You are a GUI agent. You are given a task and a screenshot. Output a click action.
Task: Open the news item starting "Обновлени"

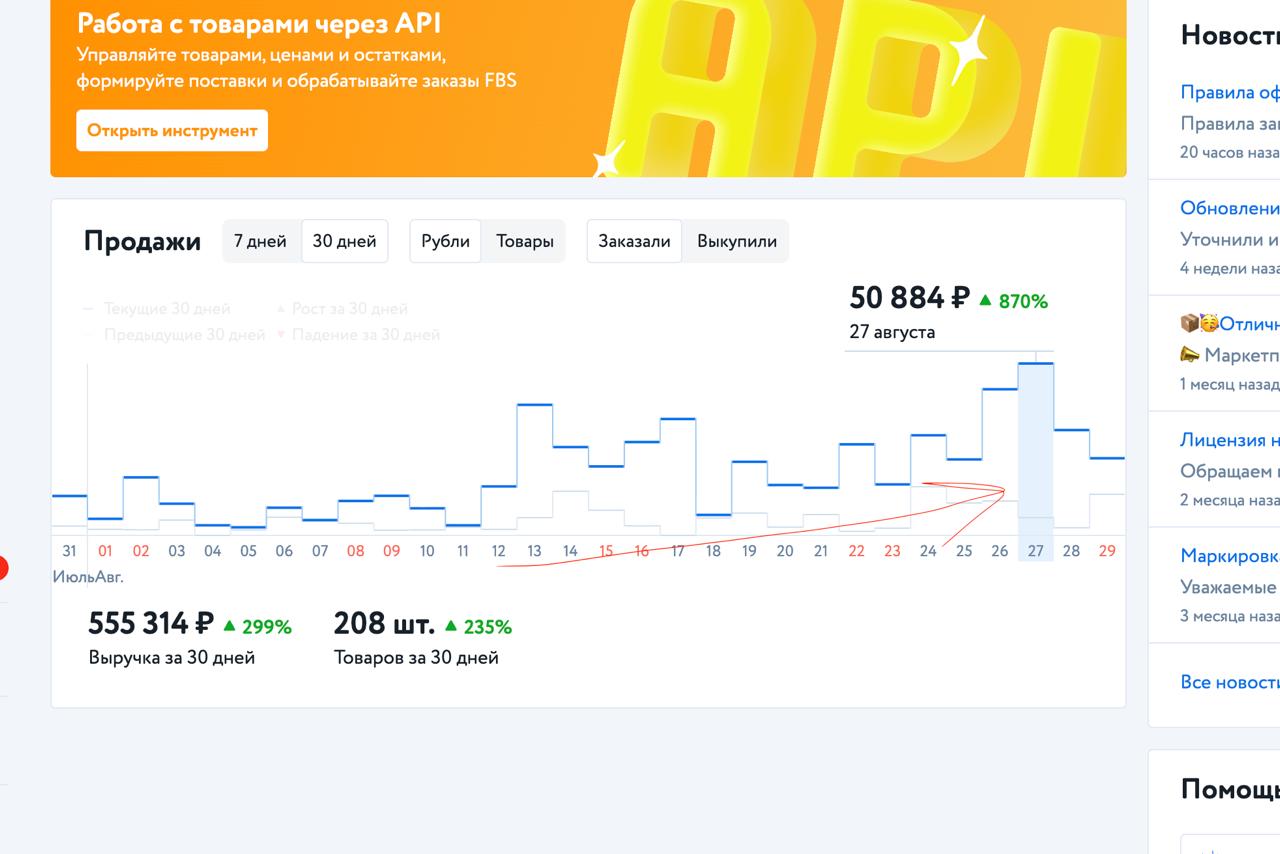click(1230, 208)
